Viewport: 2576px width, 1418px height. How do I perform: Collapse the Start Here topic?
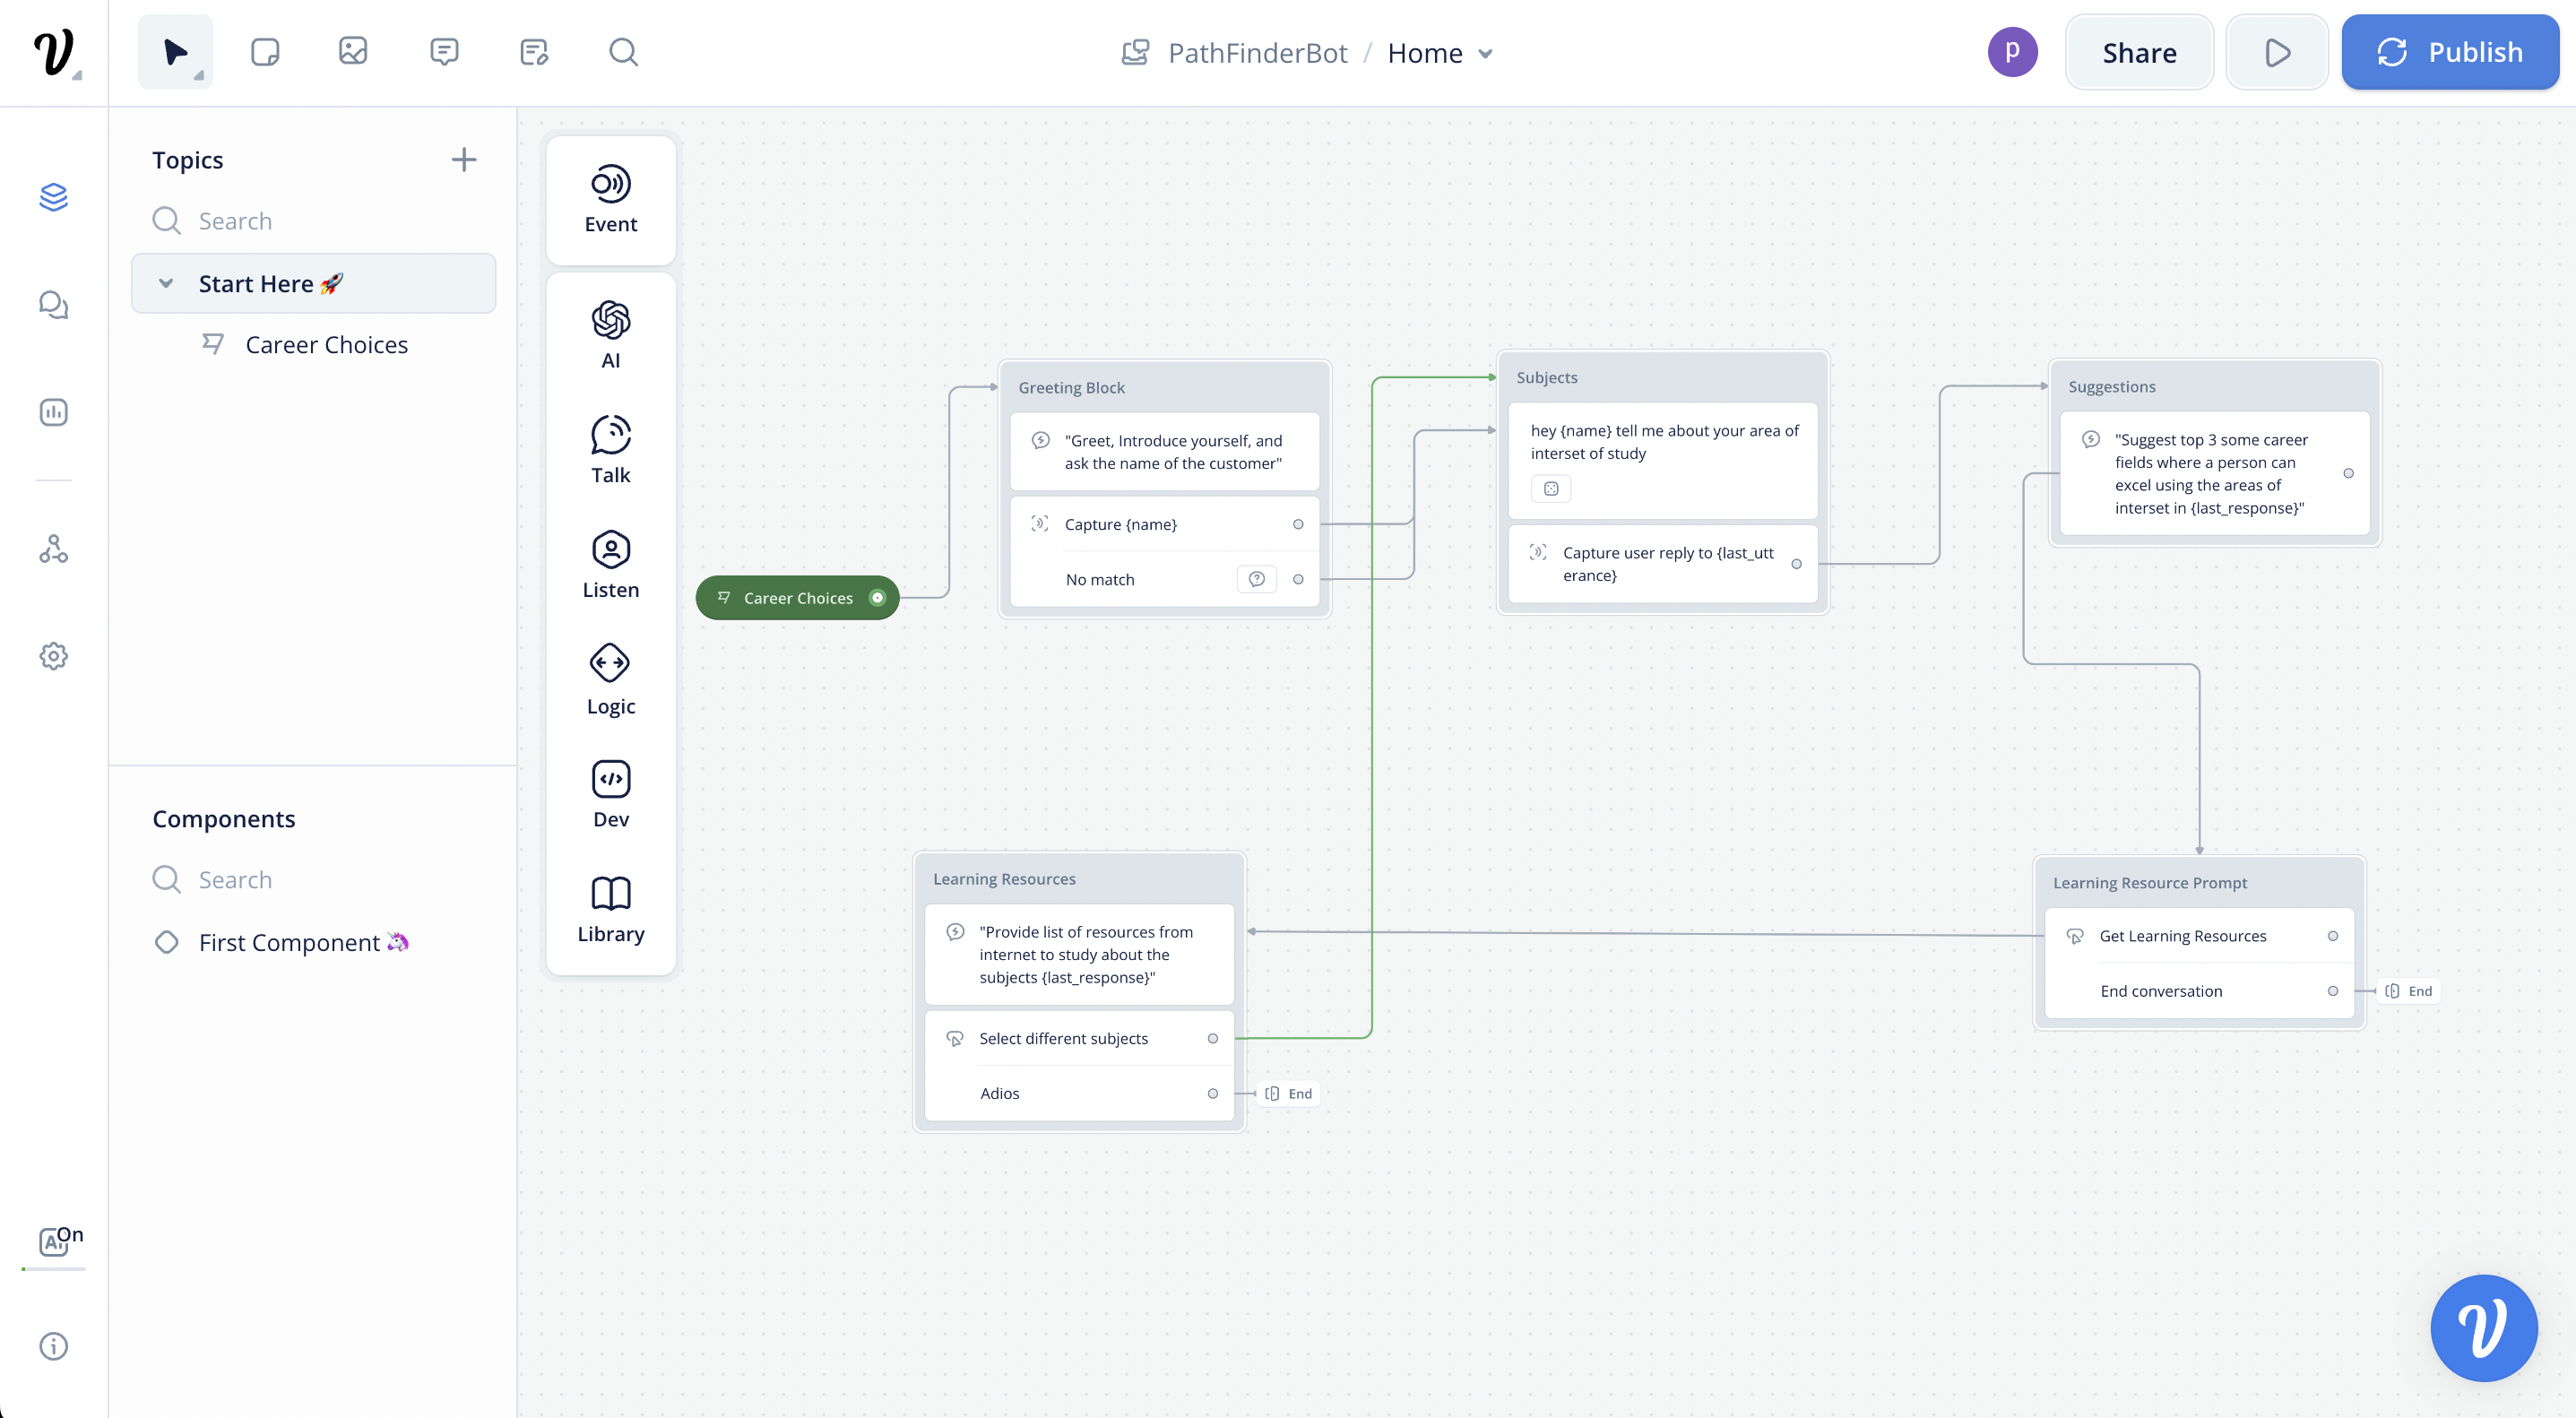pos(166,284)
